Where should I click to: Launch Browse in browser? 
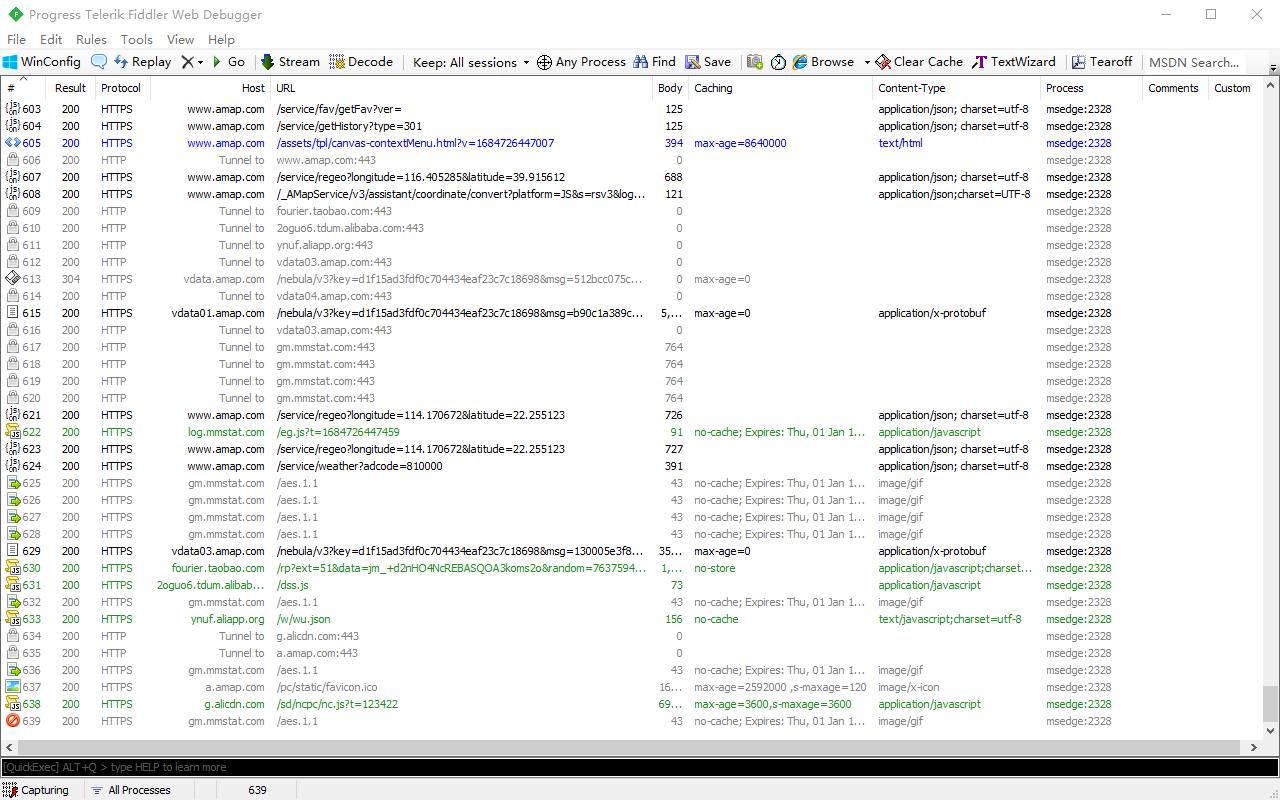click(x=823, y=62)
